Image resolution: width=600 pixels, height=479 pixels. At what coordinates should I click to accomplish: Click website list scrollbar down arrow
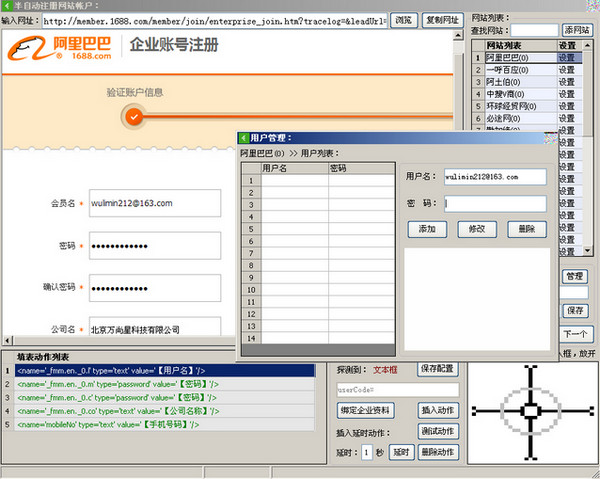pyautogui.click(x=588, y=251)
